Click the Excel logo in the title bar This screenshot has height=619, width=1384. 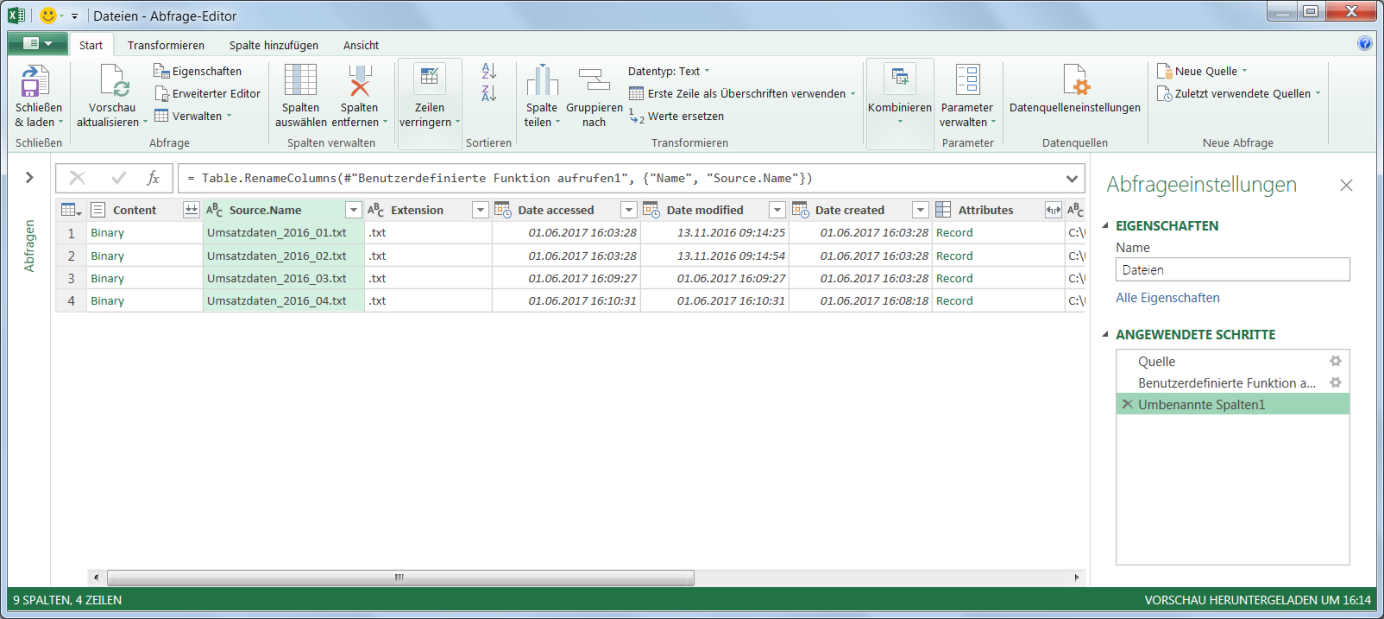17,16
